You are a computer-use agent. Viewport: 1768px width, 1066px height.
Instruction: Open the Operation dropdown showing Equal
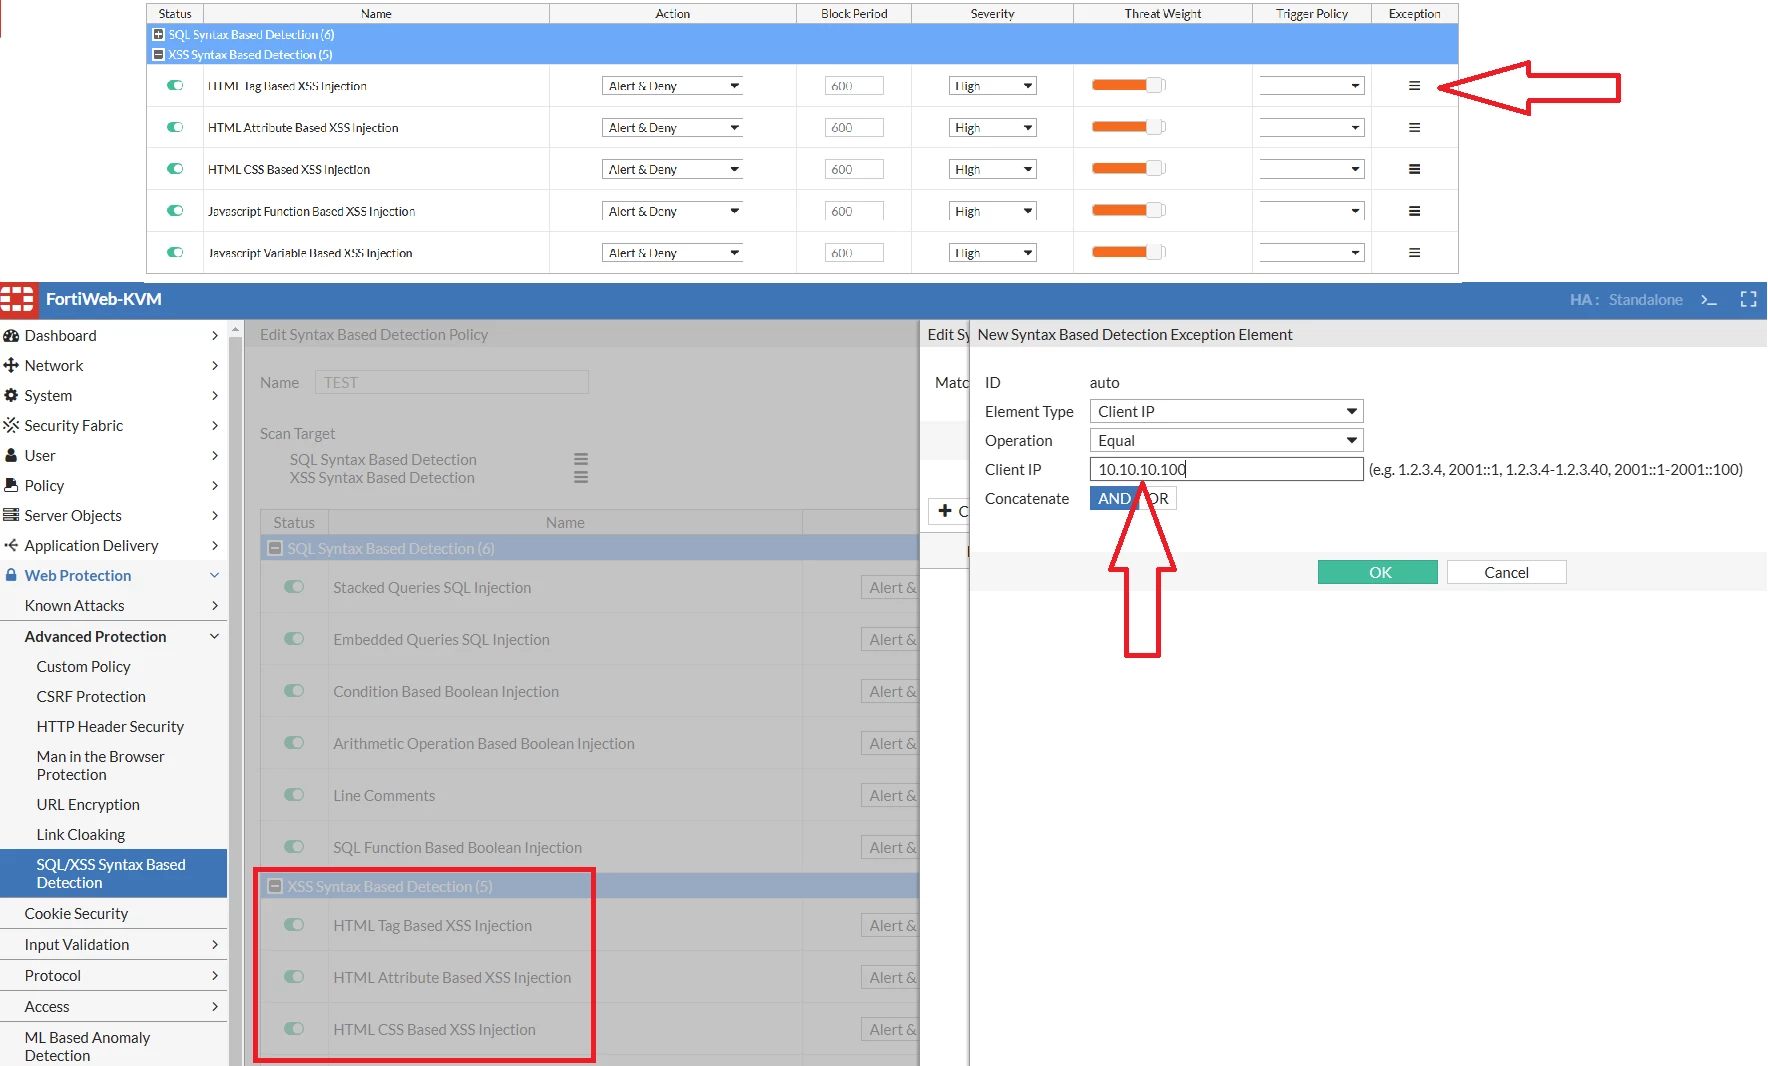point(1226,441)
